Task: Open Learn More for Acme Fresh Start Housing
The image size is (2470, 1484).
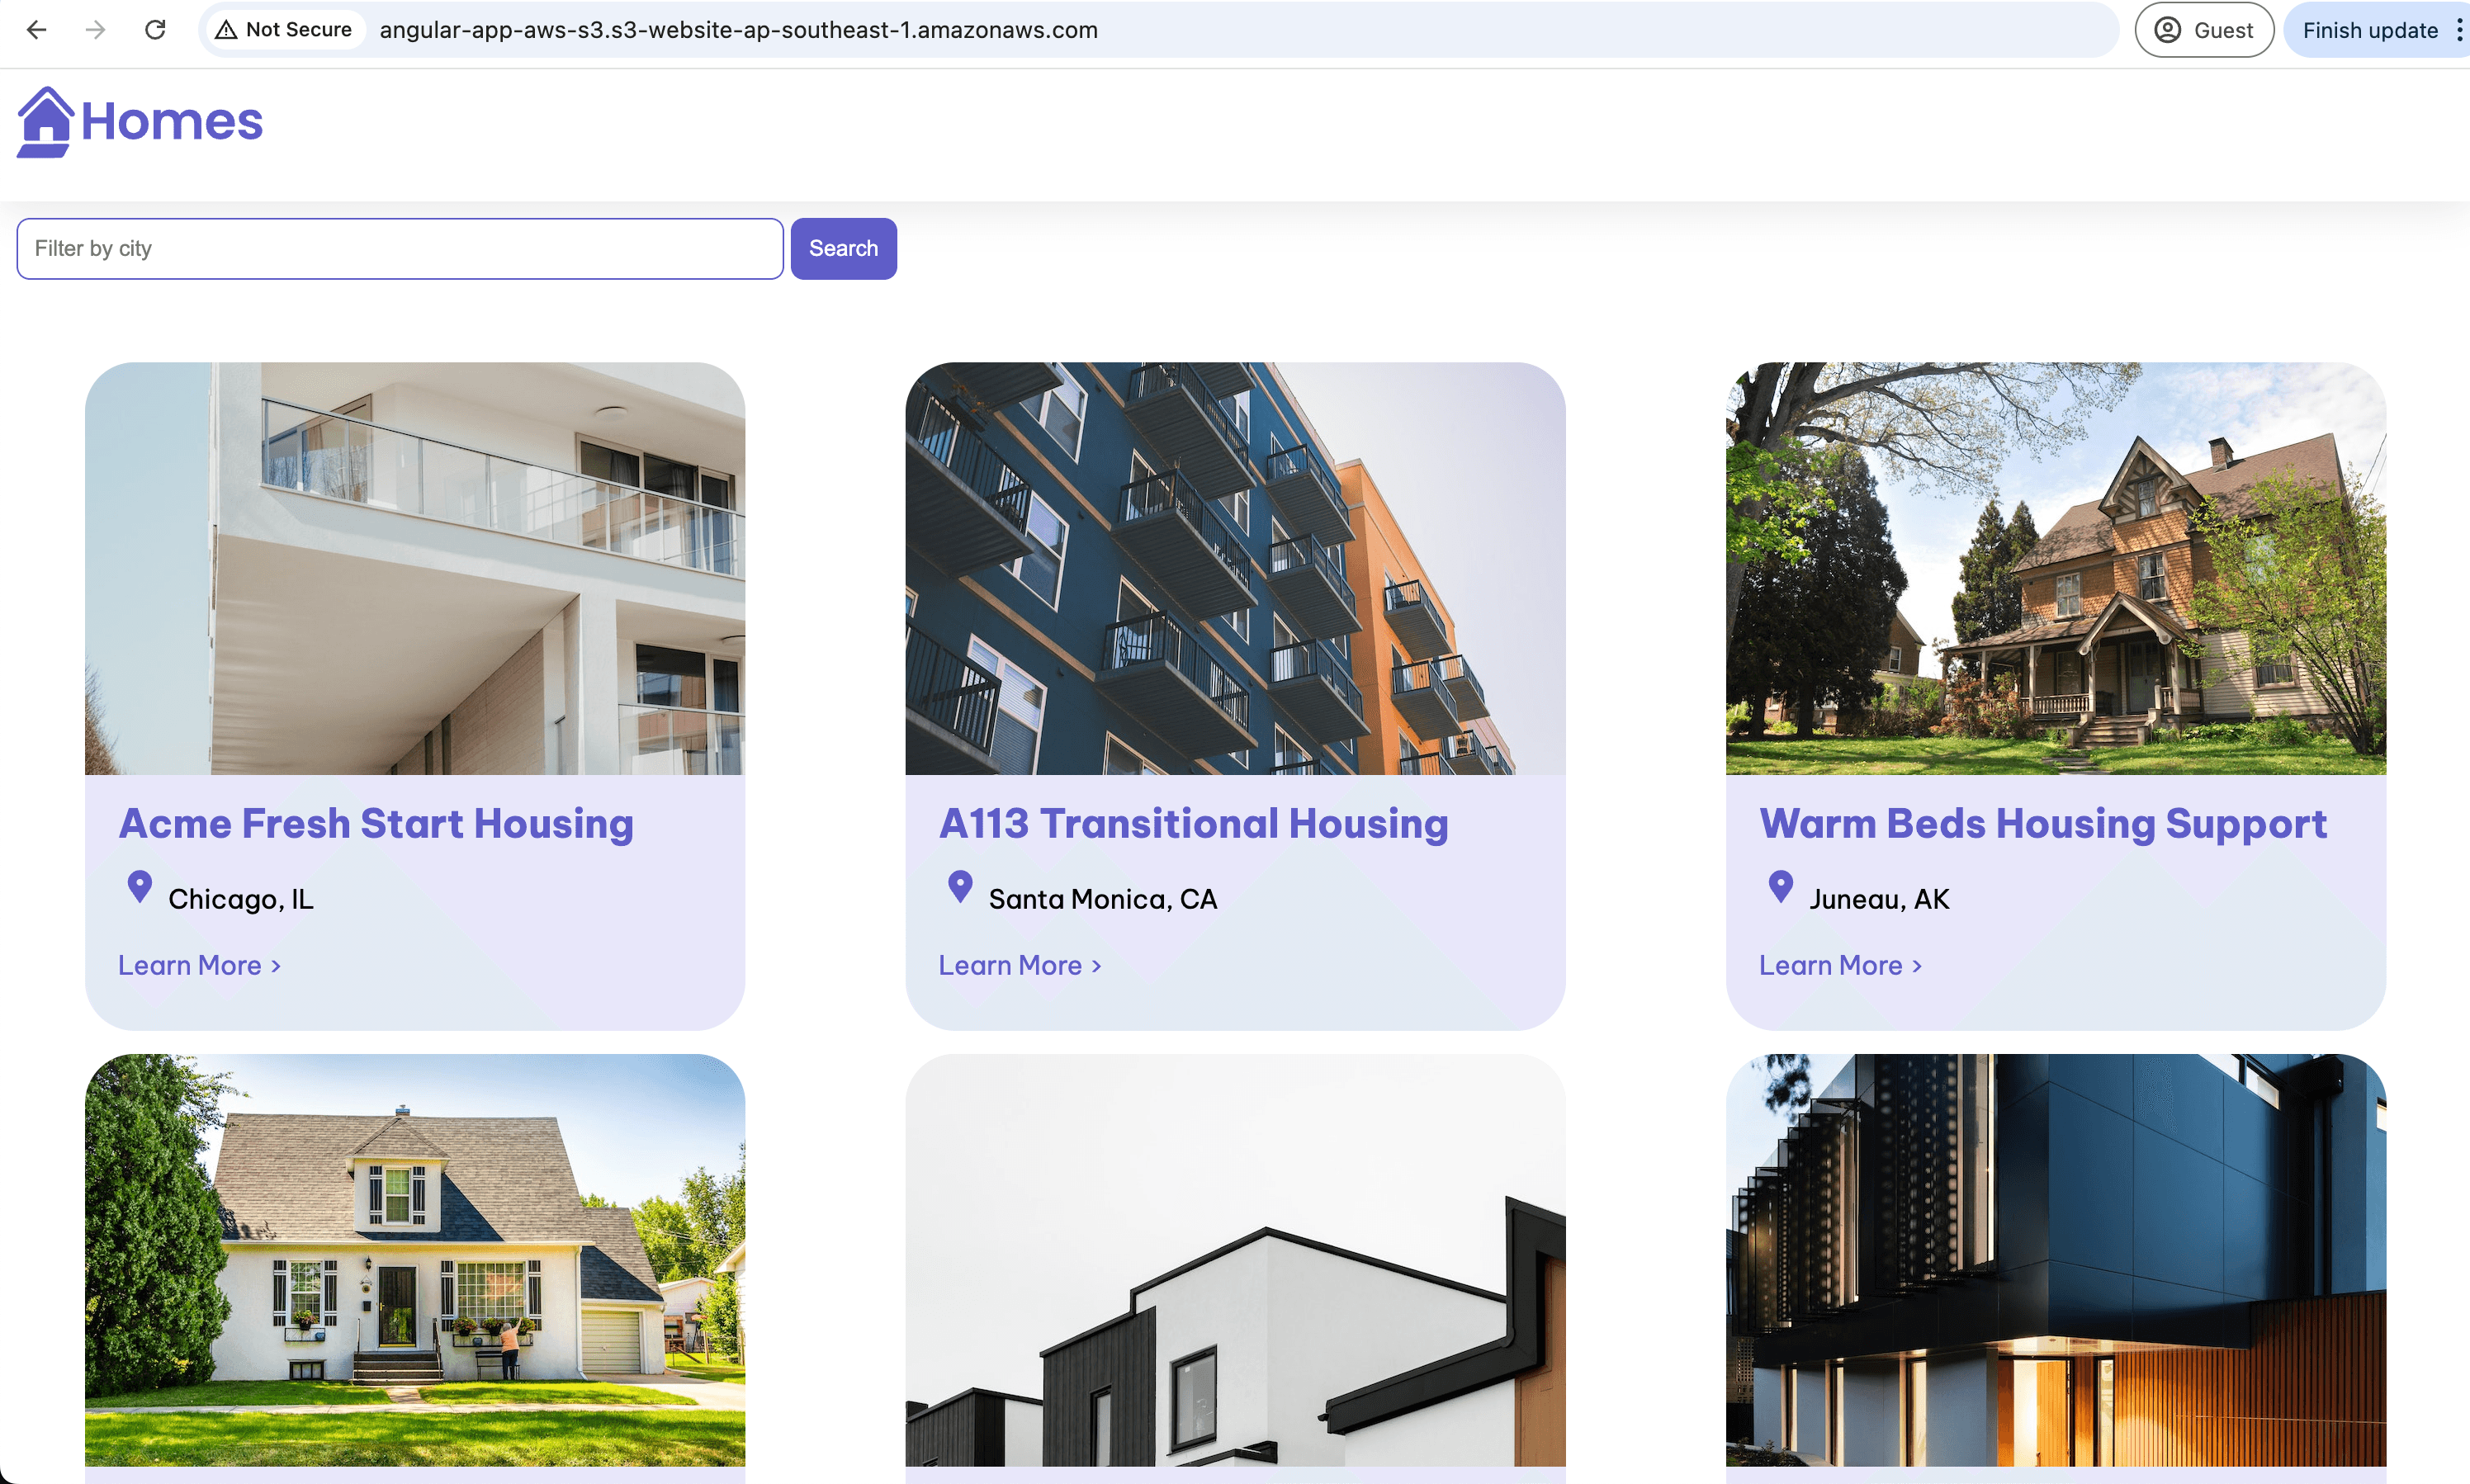Action: (199, 965)
